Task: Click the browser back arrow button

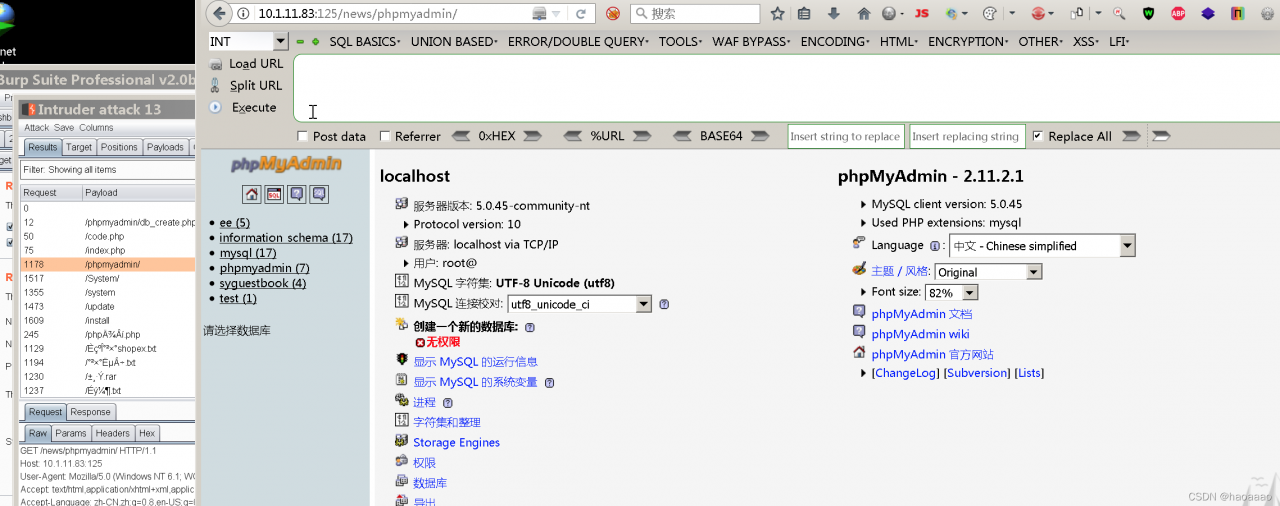Action: [218, 13]
